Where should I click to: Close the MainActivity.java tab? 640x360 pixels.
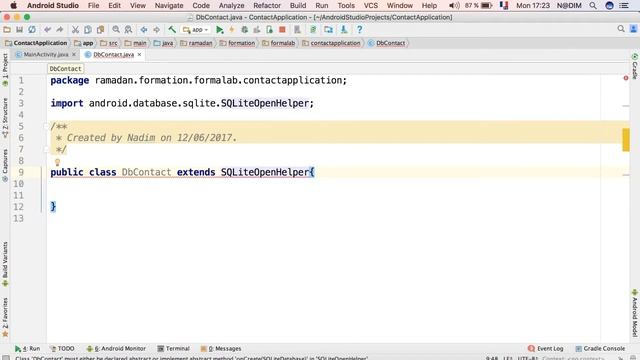(x=74, y=54)
